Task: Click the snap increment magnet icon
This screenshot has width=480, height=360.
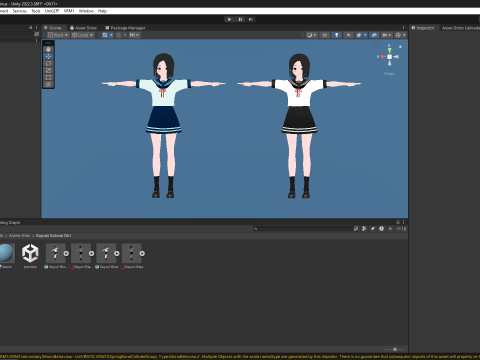Action: [119, 35]
